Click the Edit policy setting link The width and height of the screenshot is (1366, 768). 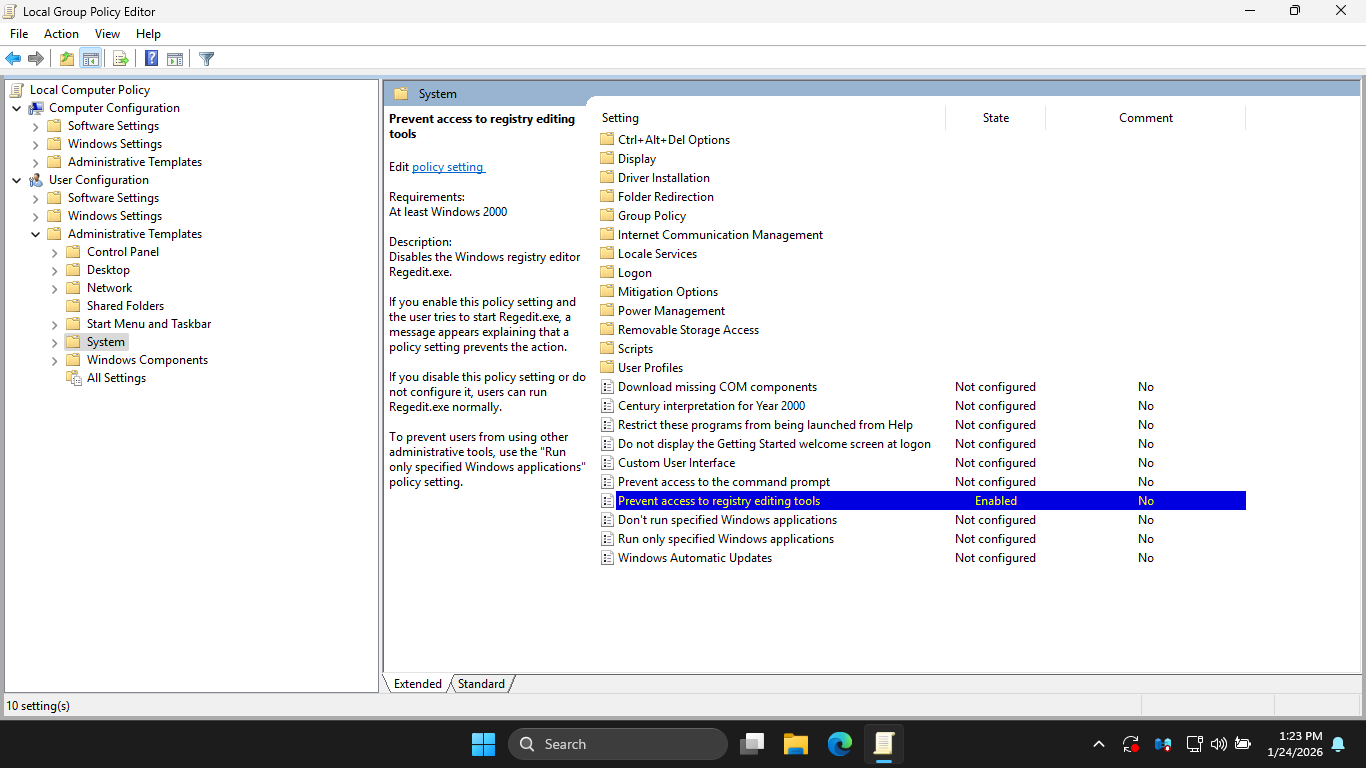(447, 167)
